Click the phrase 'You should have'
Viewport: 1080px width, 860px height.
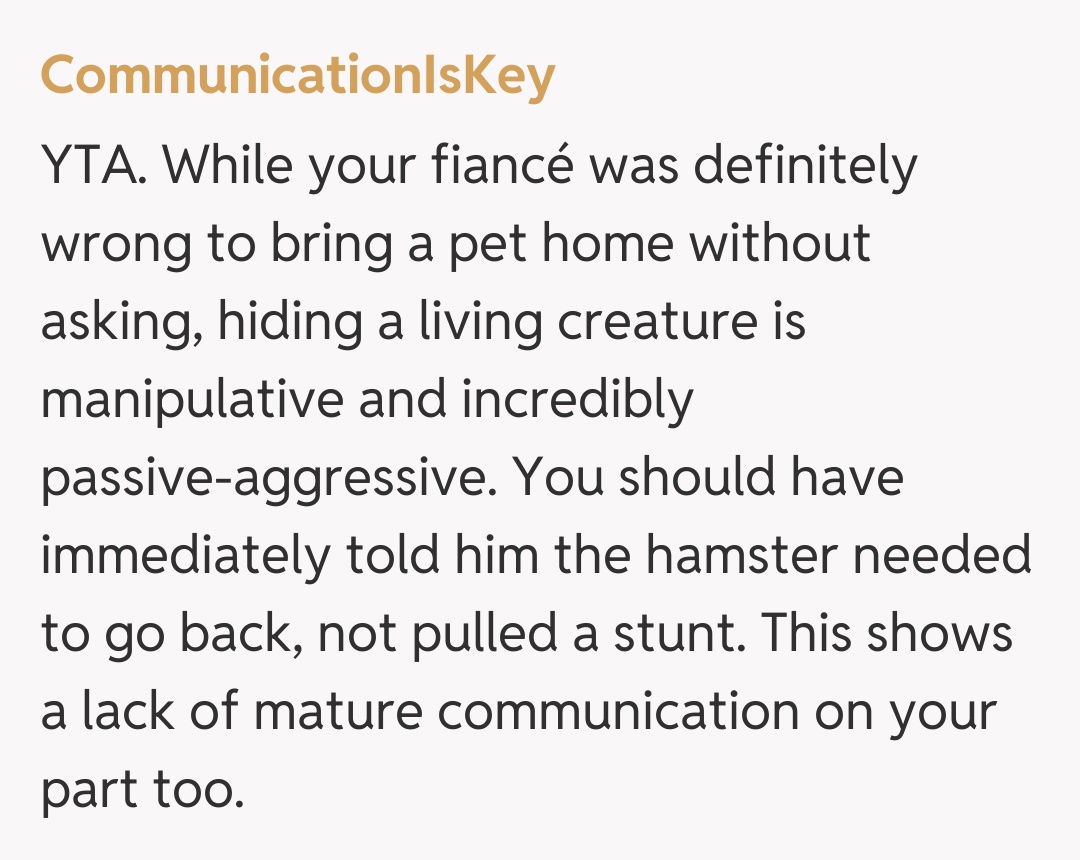point(709,478)
